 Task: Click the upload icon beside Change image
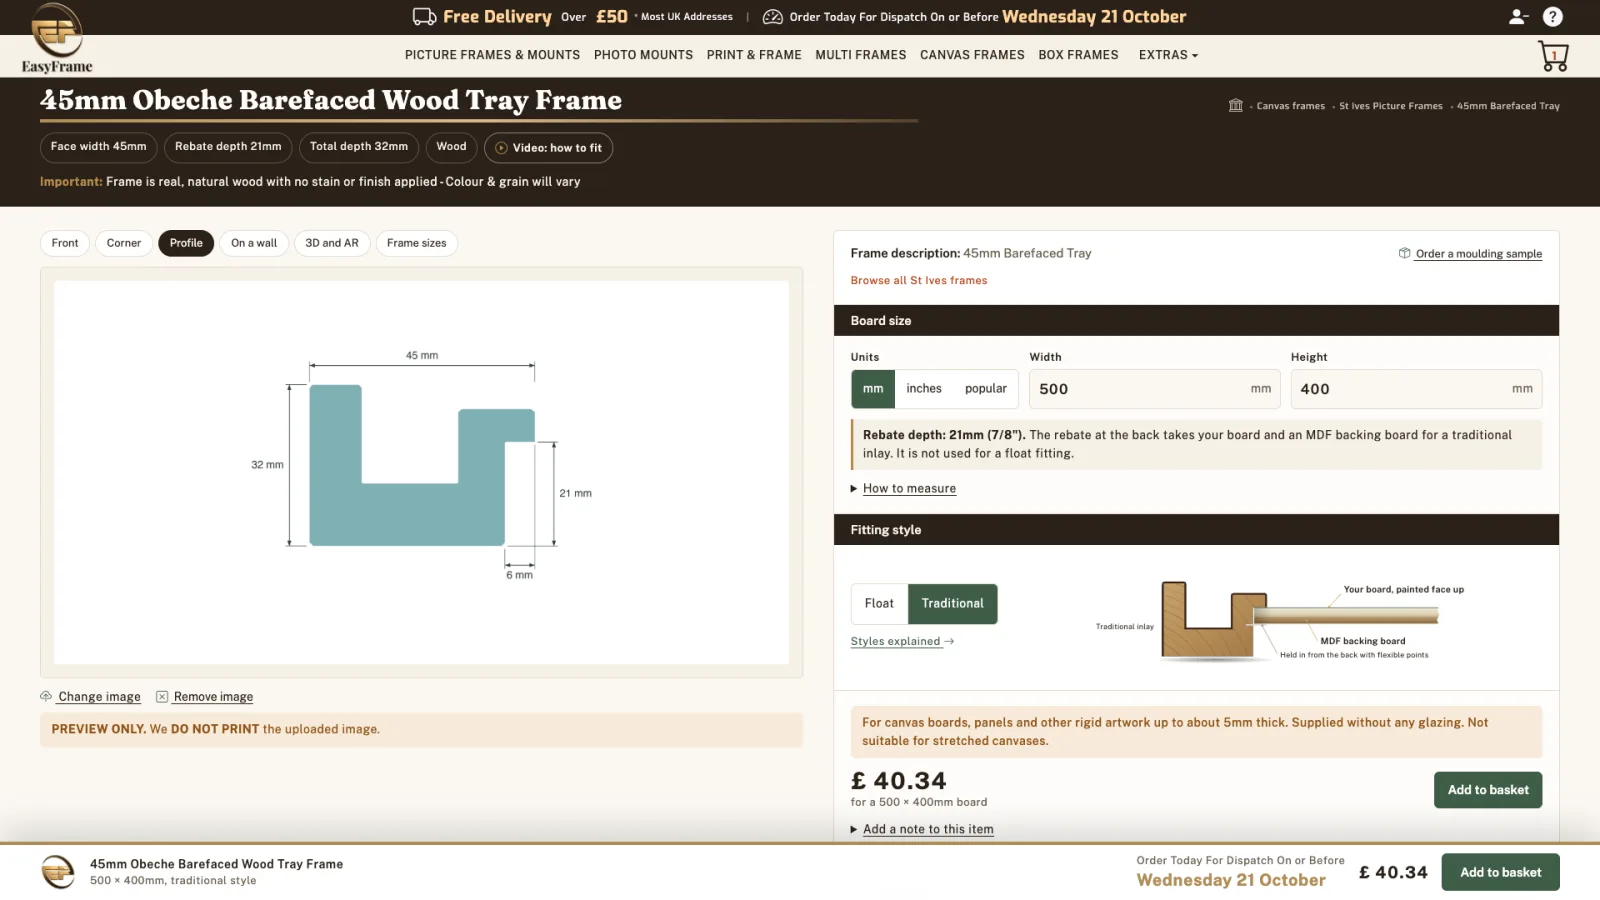click(46, 696)
